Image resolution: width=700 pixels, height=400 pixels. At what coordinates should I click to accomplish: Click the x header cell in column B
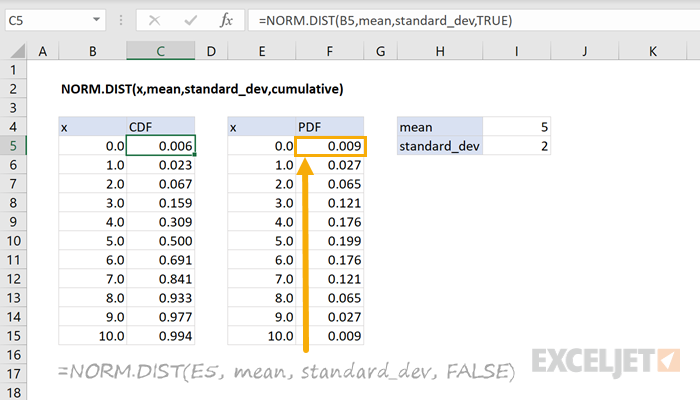92,127
